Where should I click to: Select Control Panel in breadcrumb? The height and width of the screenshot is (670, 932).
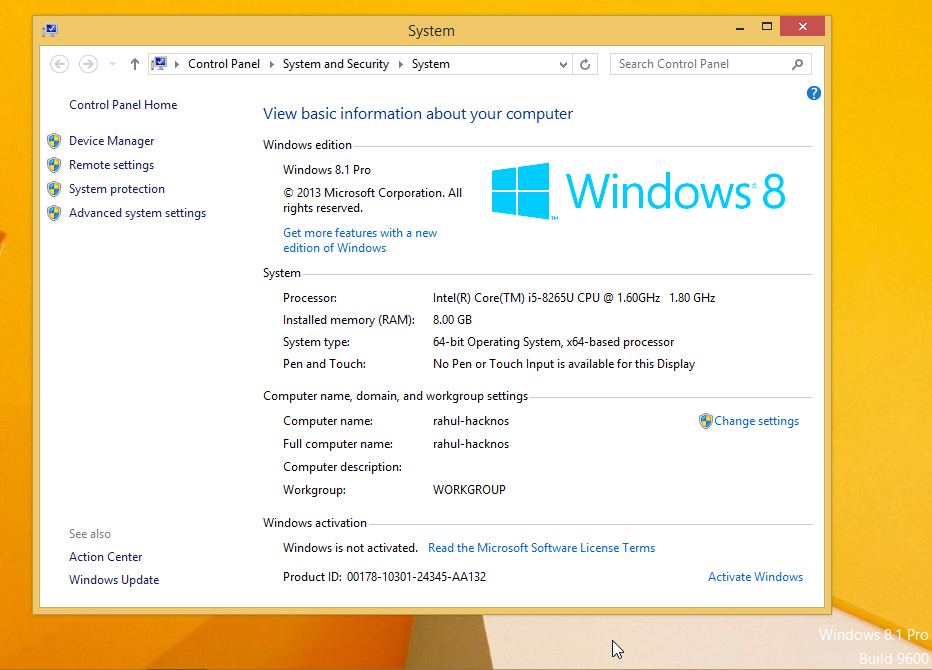(223, 64)
